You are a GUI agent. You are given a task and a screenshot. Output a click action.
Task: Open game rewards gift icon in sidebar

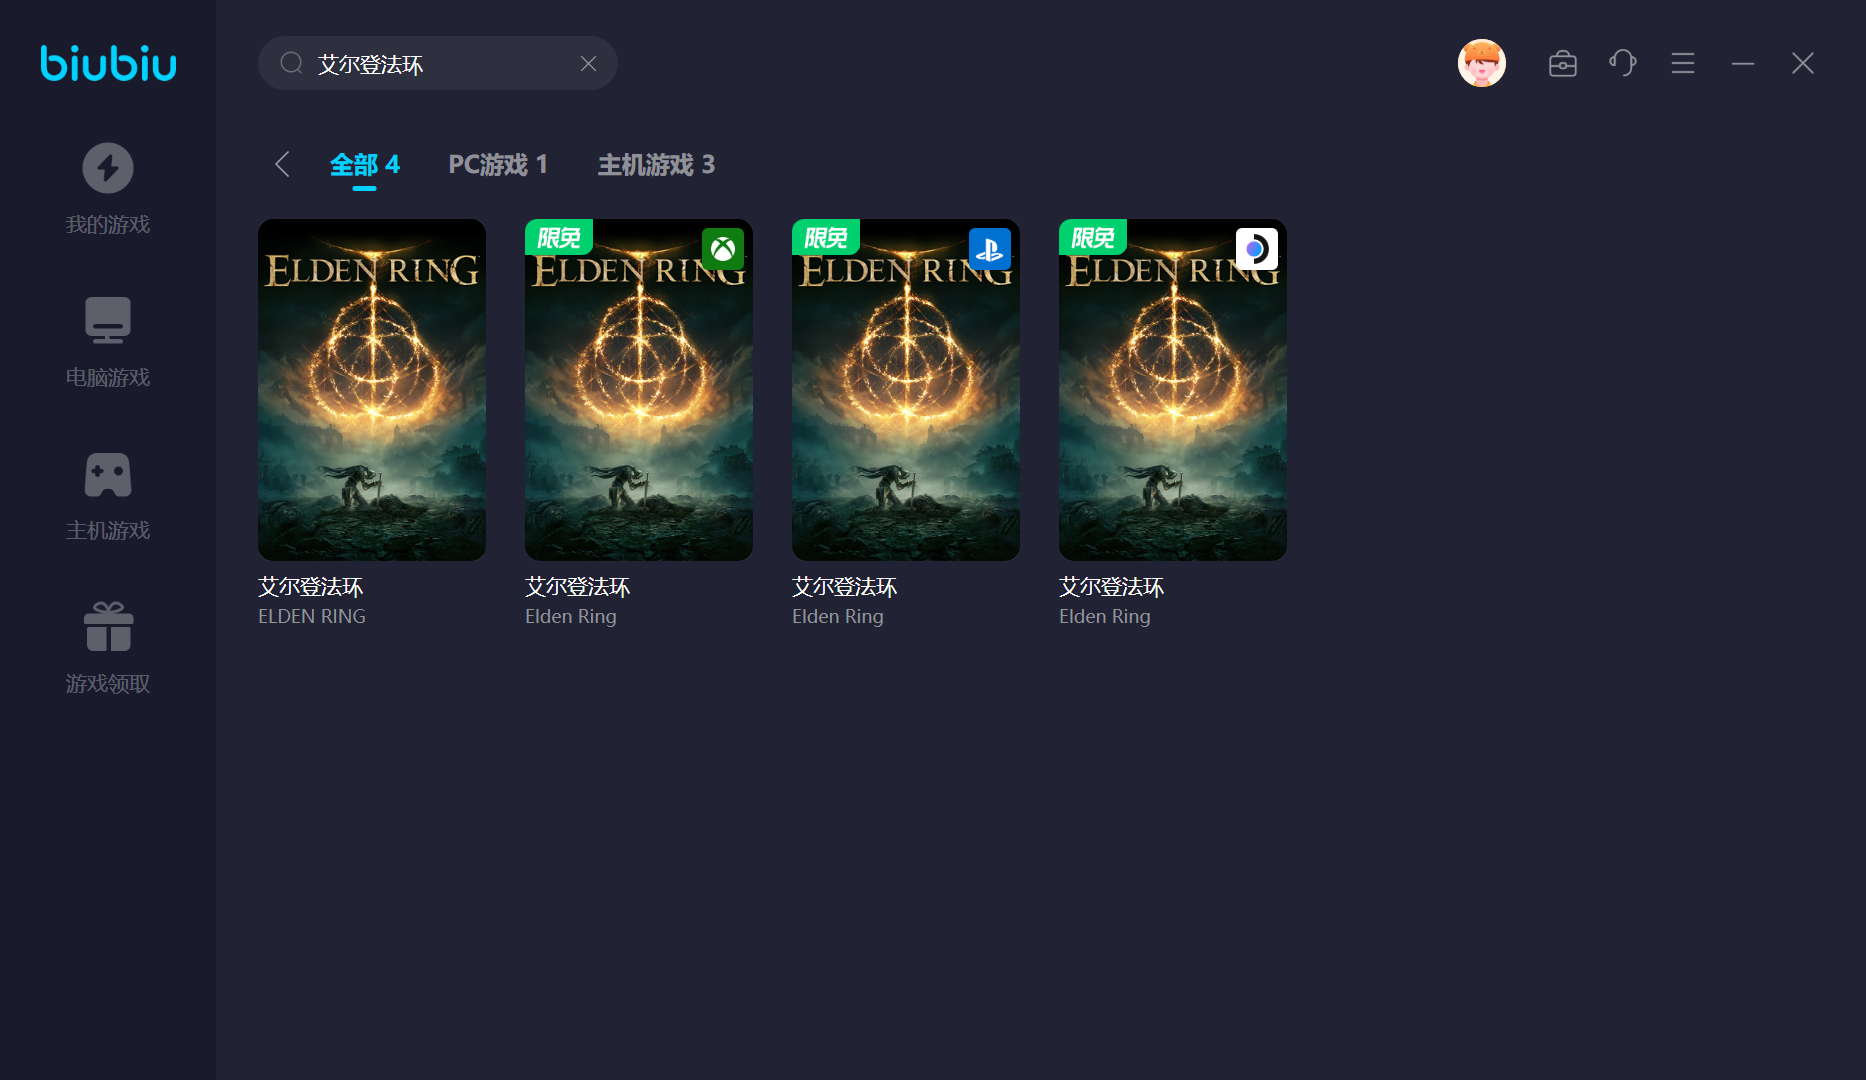(x=108, y=627)
